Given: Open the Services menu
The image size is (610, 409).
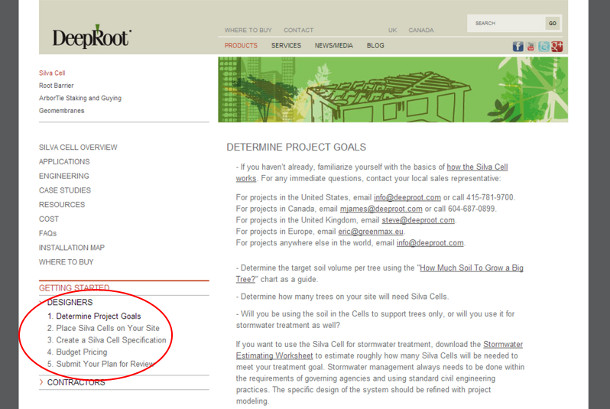Looking at the screenshot, I should [x=286, y=46].
